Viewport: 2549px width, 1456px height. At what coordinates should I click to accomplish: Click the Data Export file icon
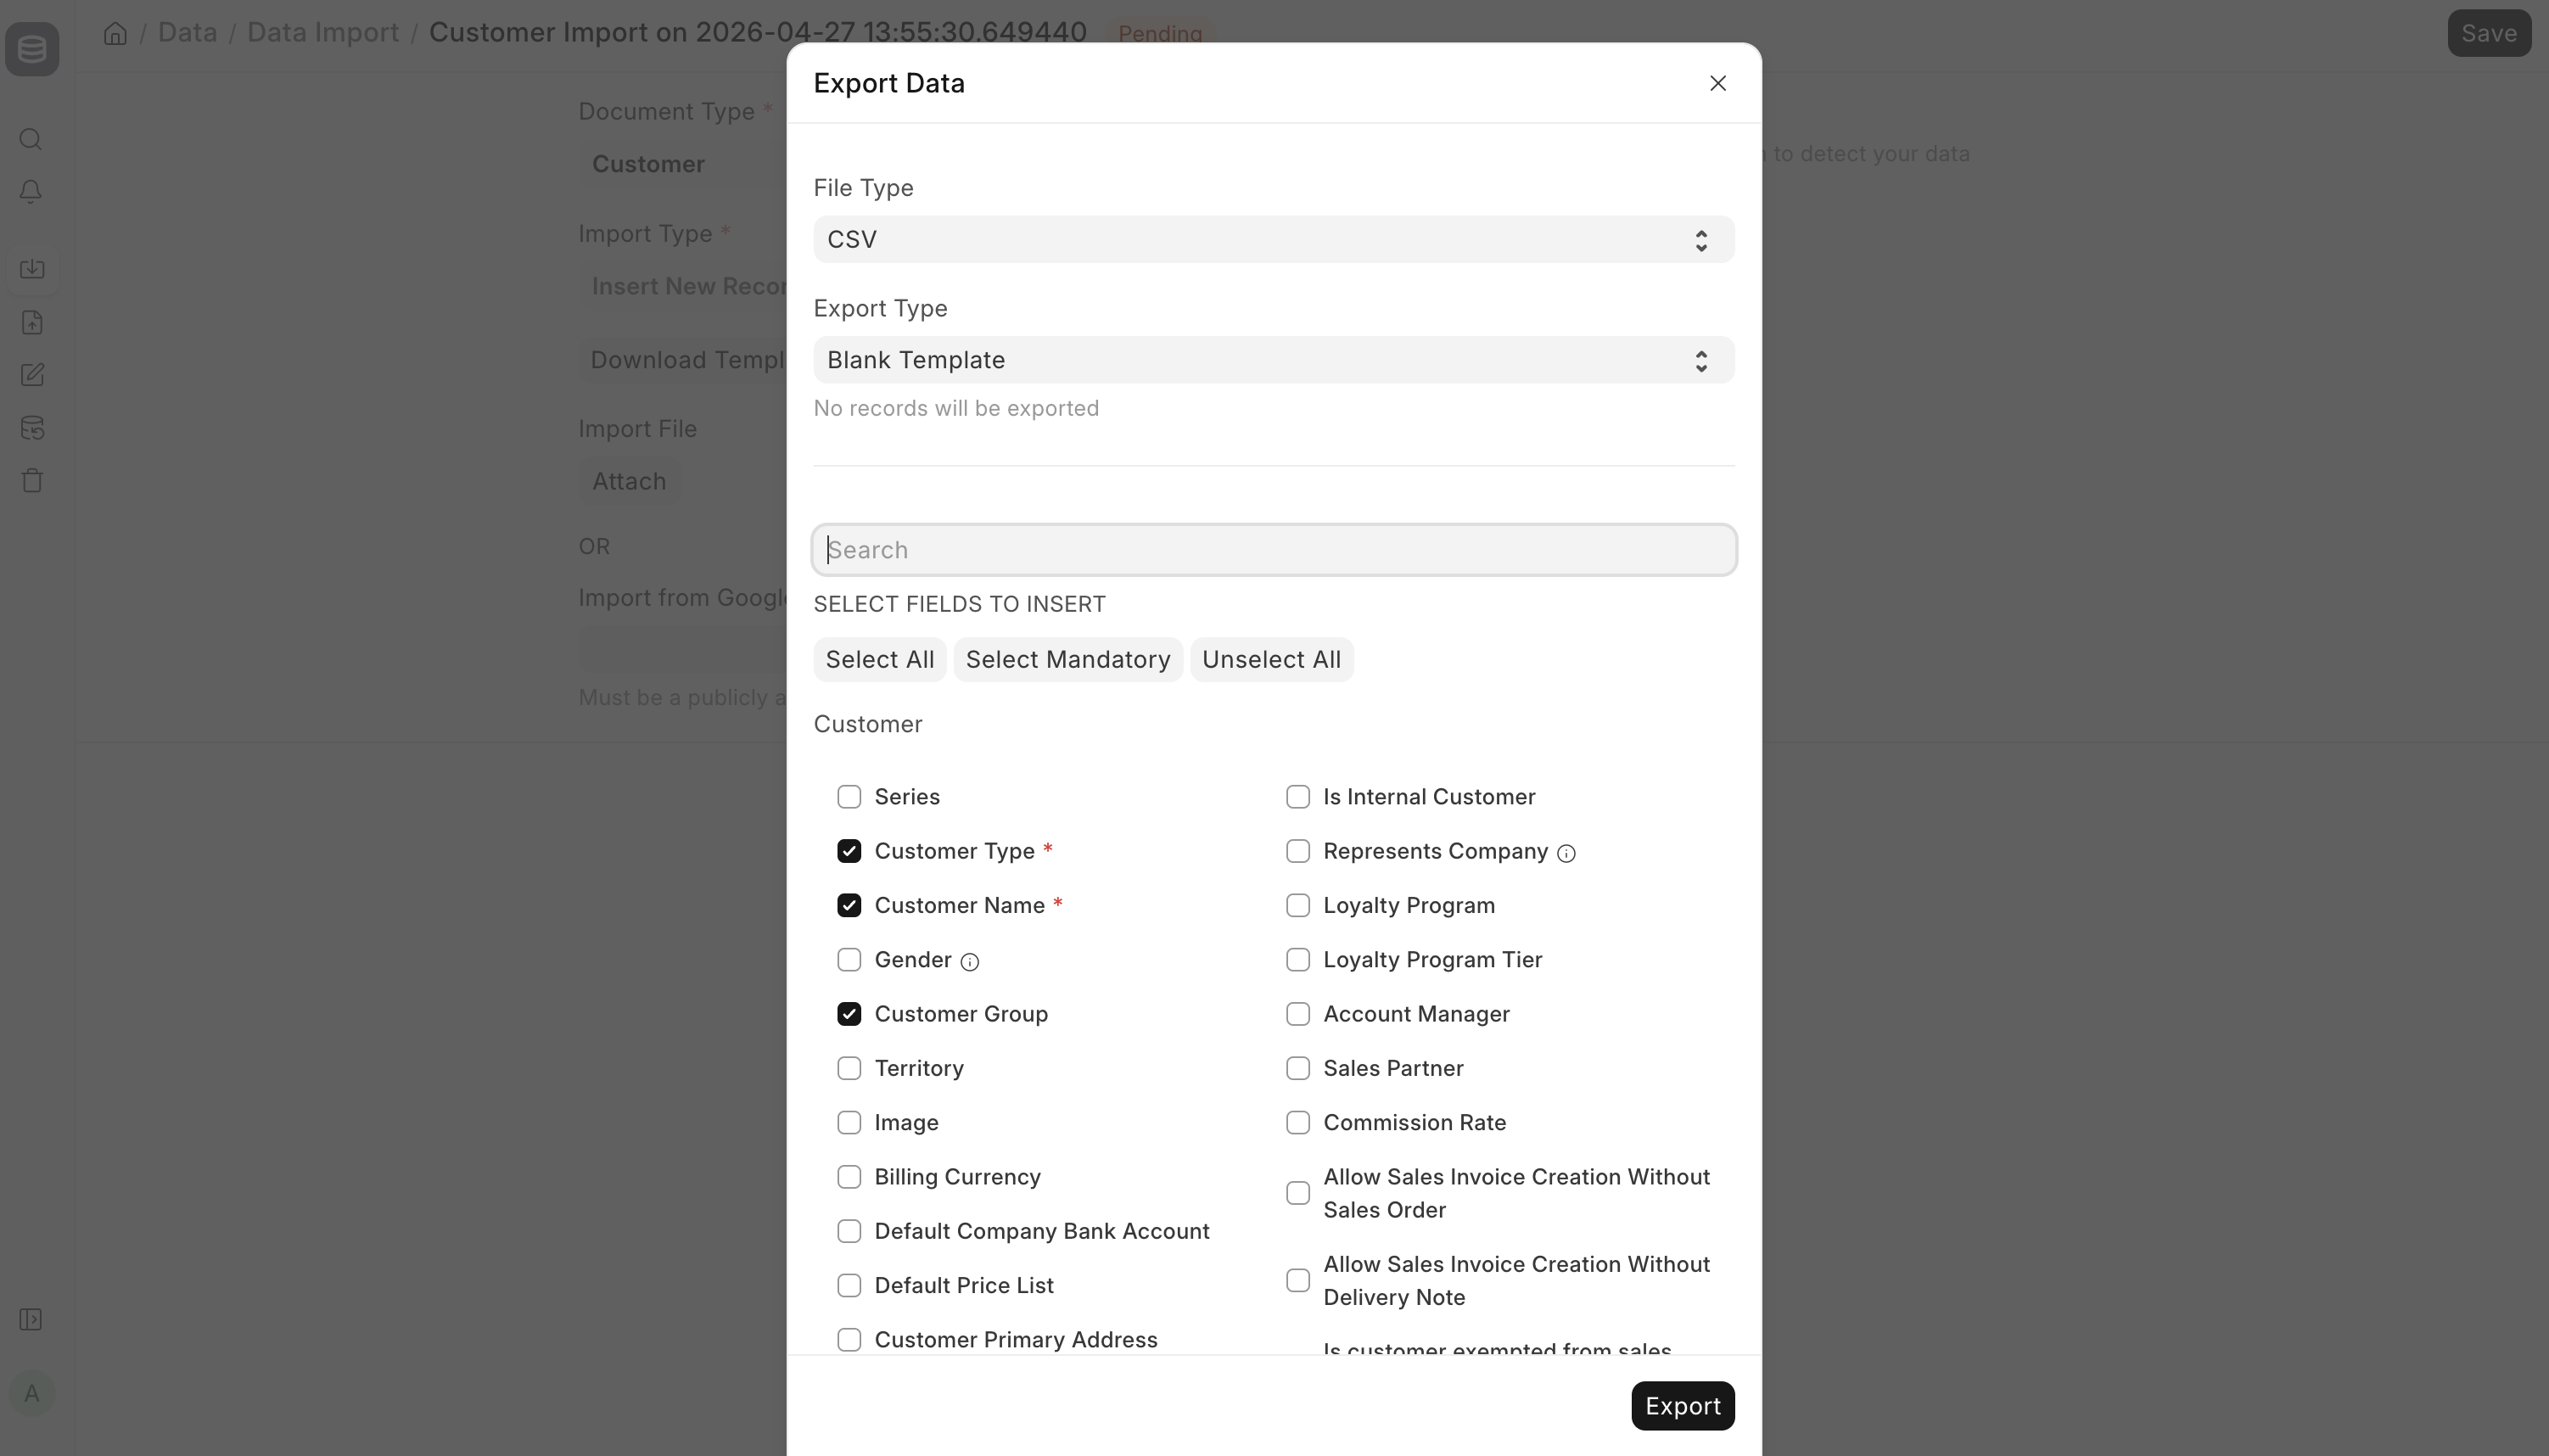[x=32, y=322]
